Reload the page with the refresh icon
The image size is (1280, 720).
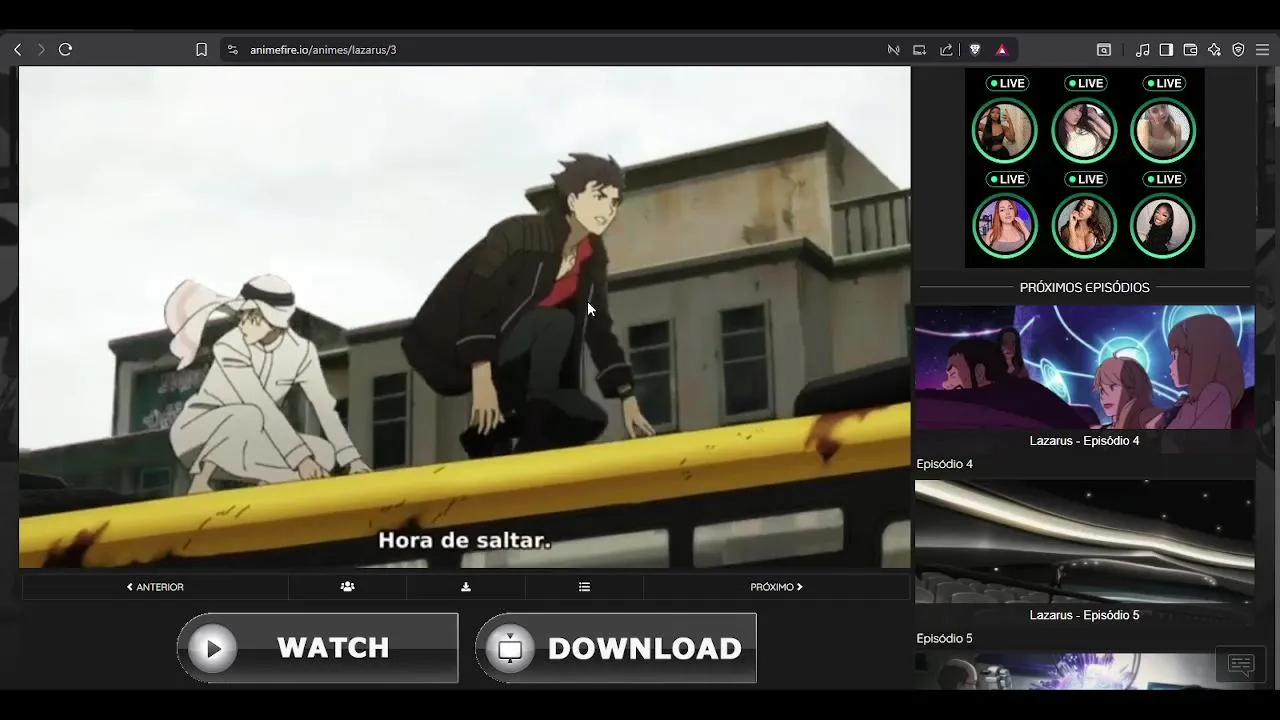[x=66, y=49]
